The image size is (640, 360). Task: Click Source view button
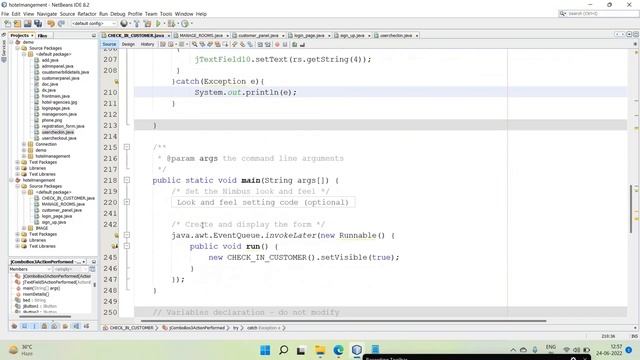tap(109, 44)
